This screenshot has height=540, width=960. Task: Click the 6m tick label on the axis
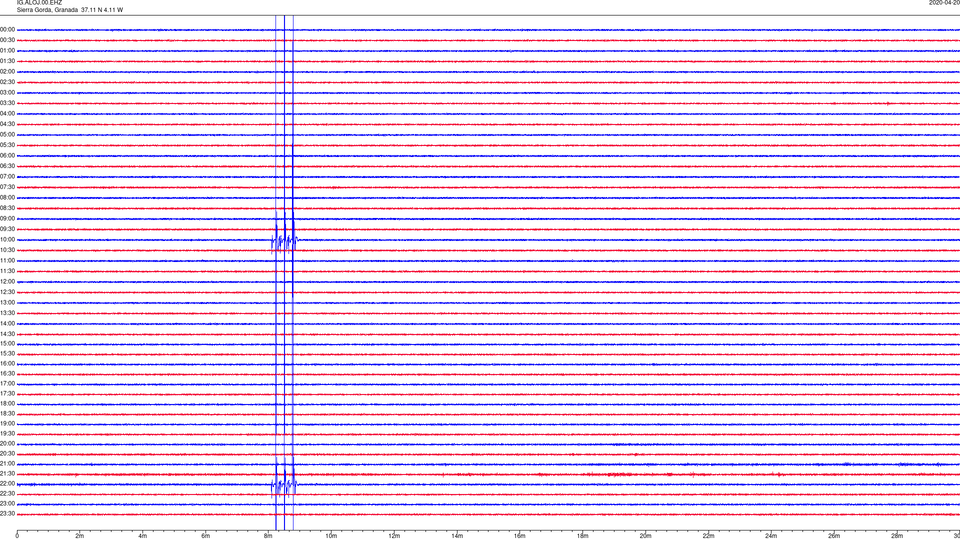[206, 536]
